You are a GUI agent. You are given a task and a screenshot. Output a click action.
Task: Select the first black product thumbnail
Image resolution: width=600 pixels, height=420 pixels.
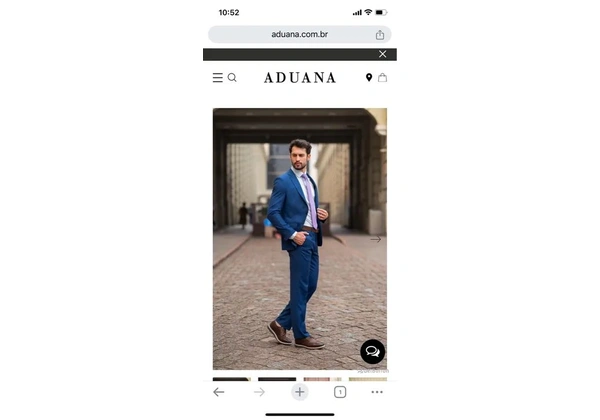[232, 379]
